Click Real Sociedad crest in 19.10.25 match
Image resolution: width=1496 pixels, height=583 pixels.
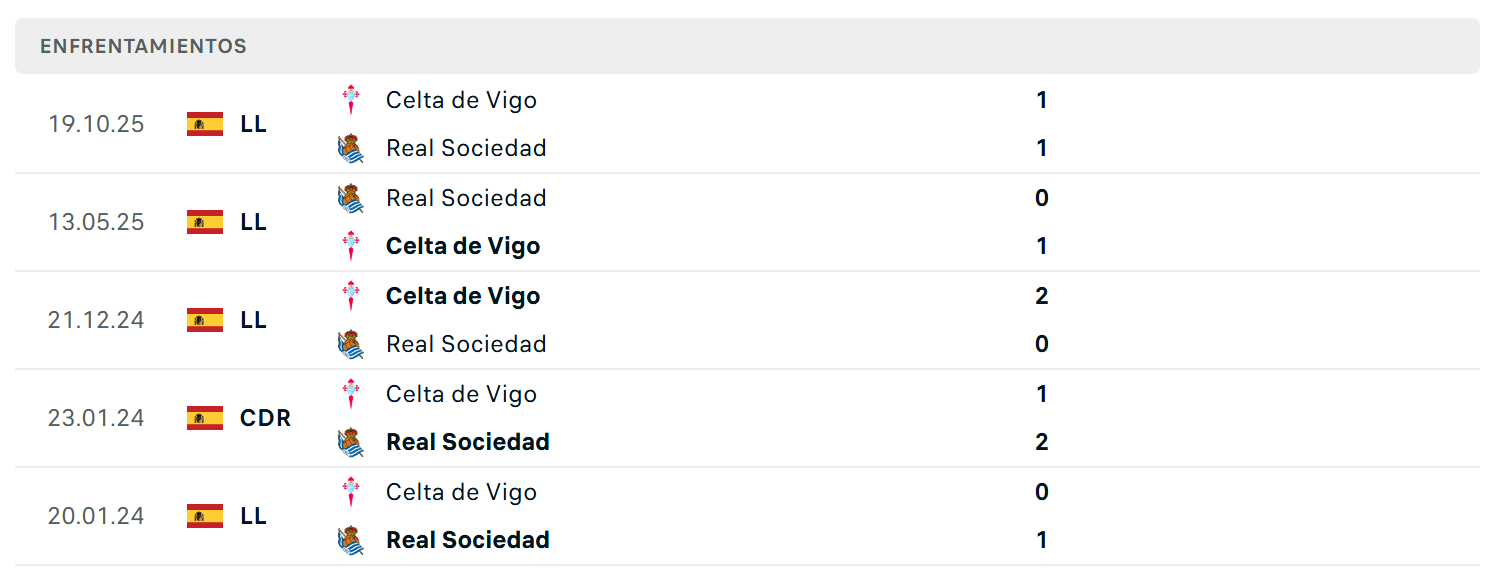click(x=351, y=148)
